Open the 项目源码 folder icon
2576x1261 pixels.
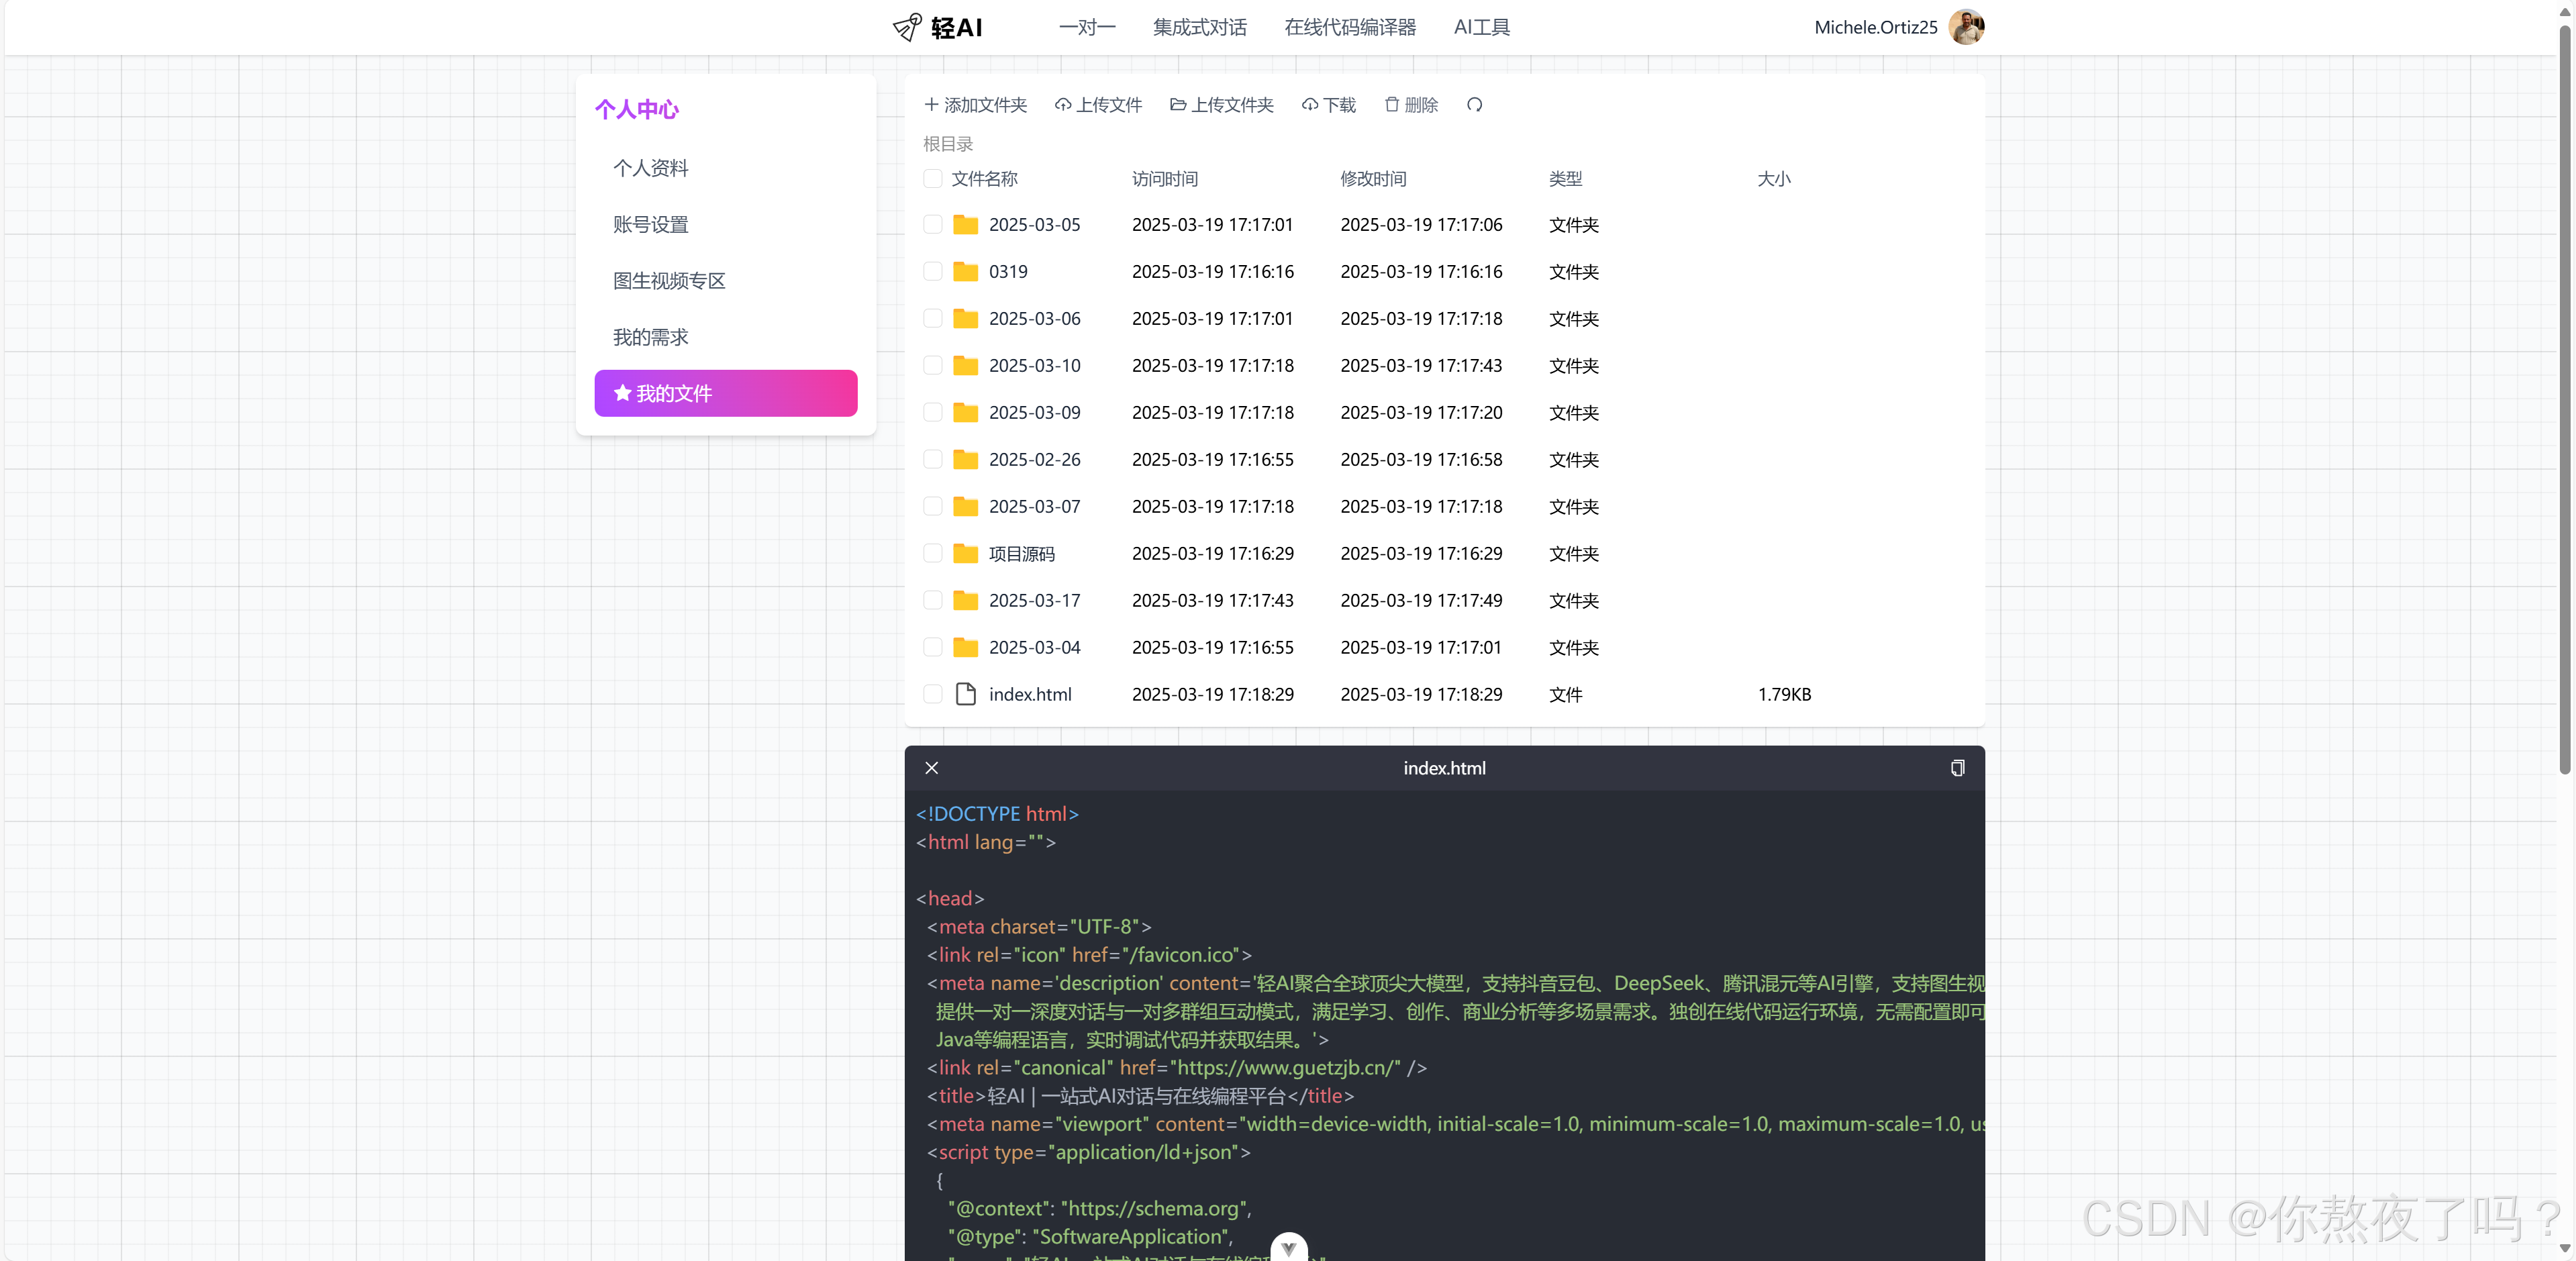point(965,553)
